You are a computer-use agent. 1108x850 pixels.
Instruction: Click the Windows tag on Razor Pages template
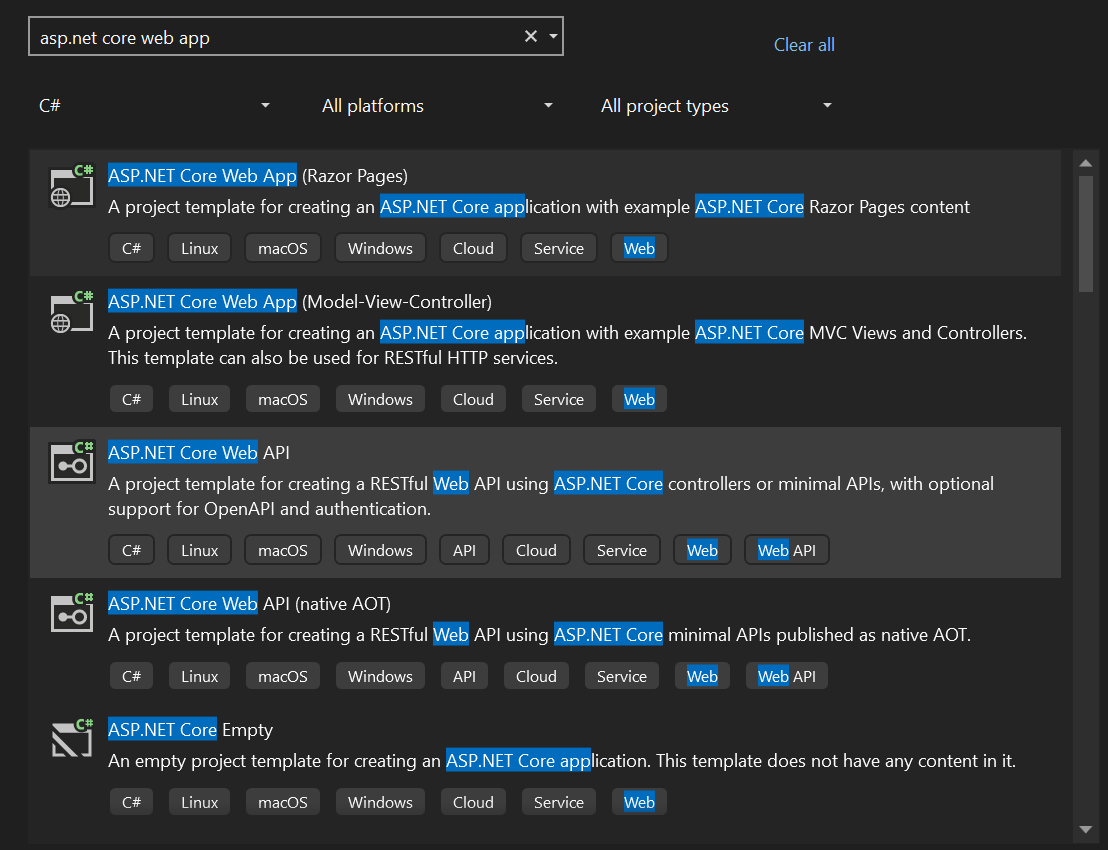(380, 248)
